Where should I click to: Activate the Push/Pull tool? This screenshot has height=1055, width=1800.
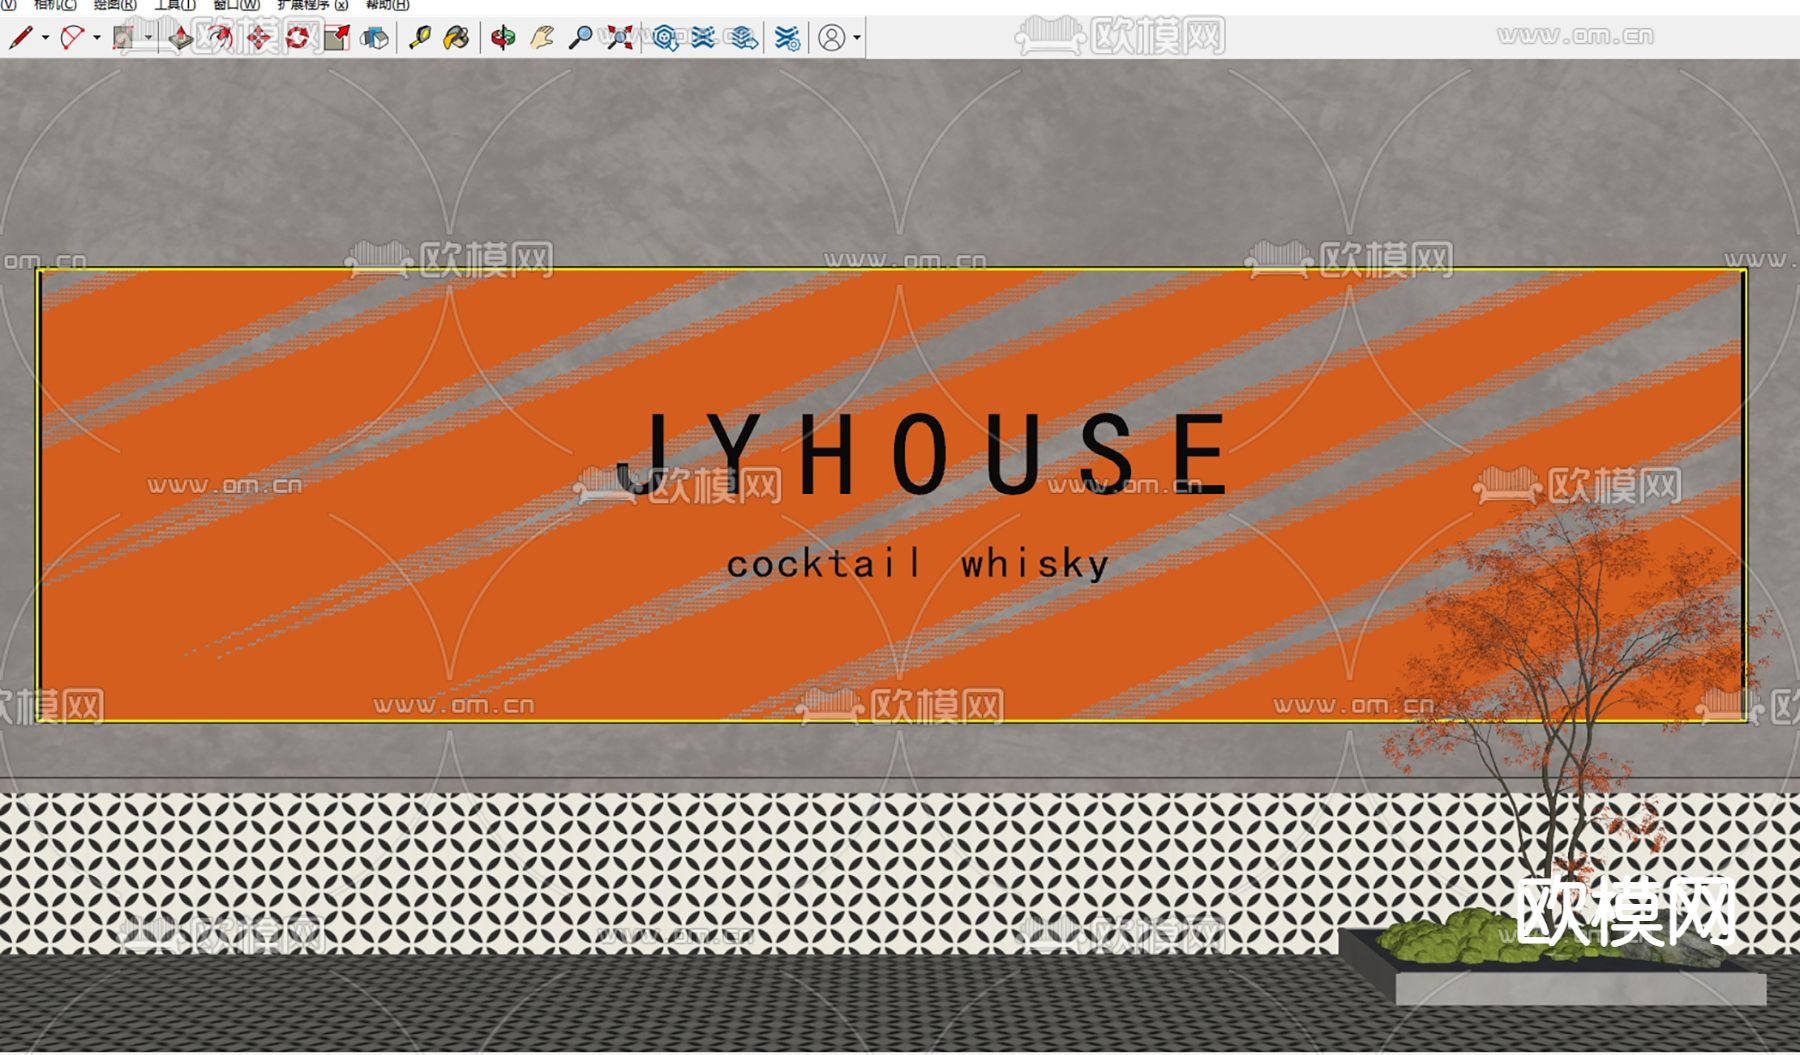coord(181,38)
